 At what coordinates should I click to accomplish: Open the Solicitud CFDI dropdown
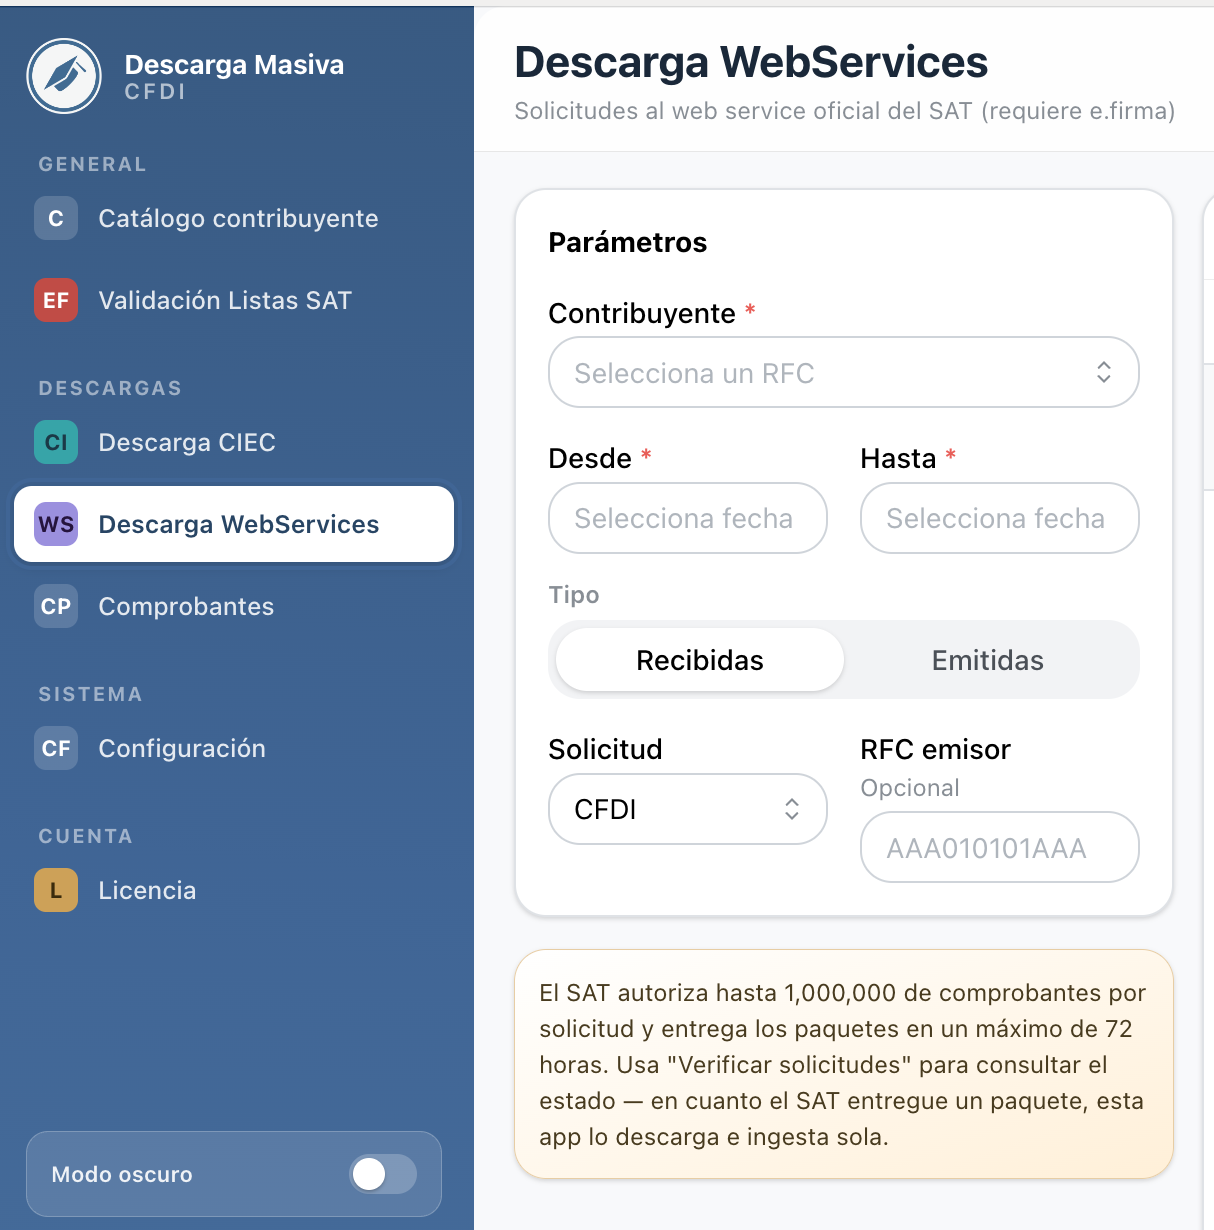[688, 809]
